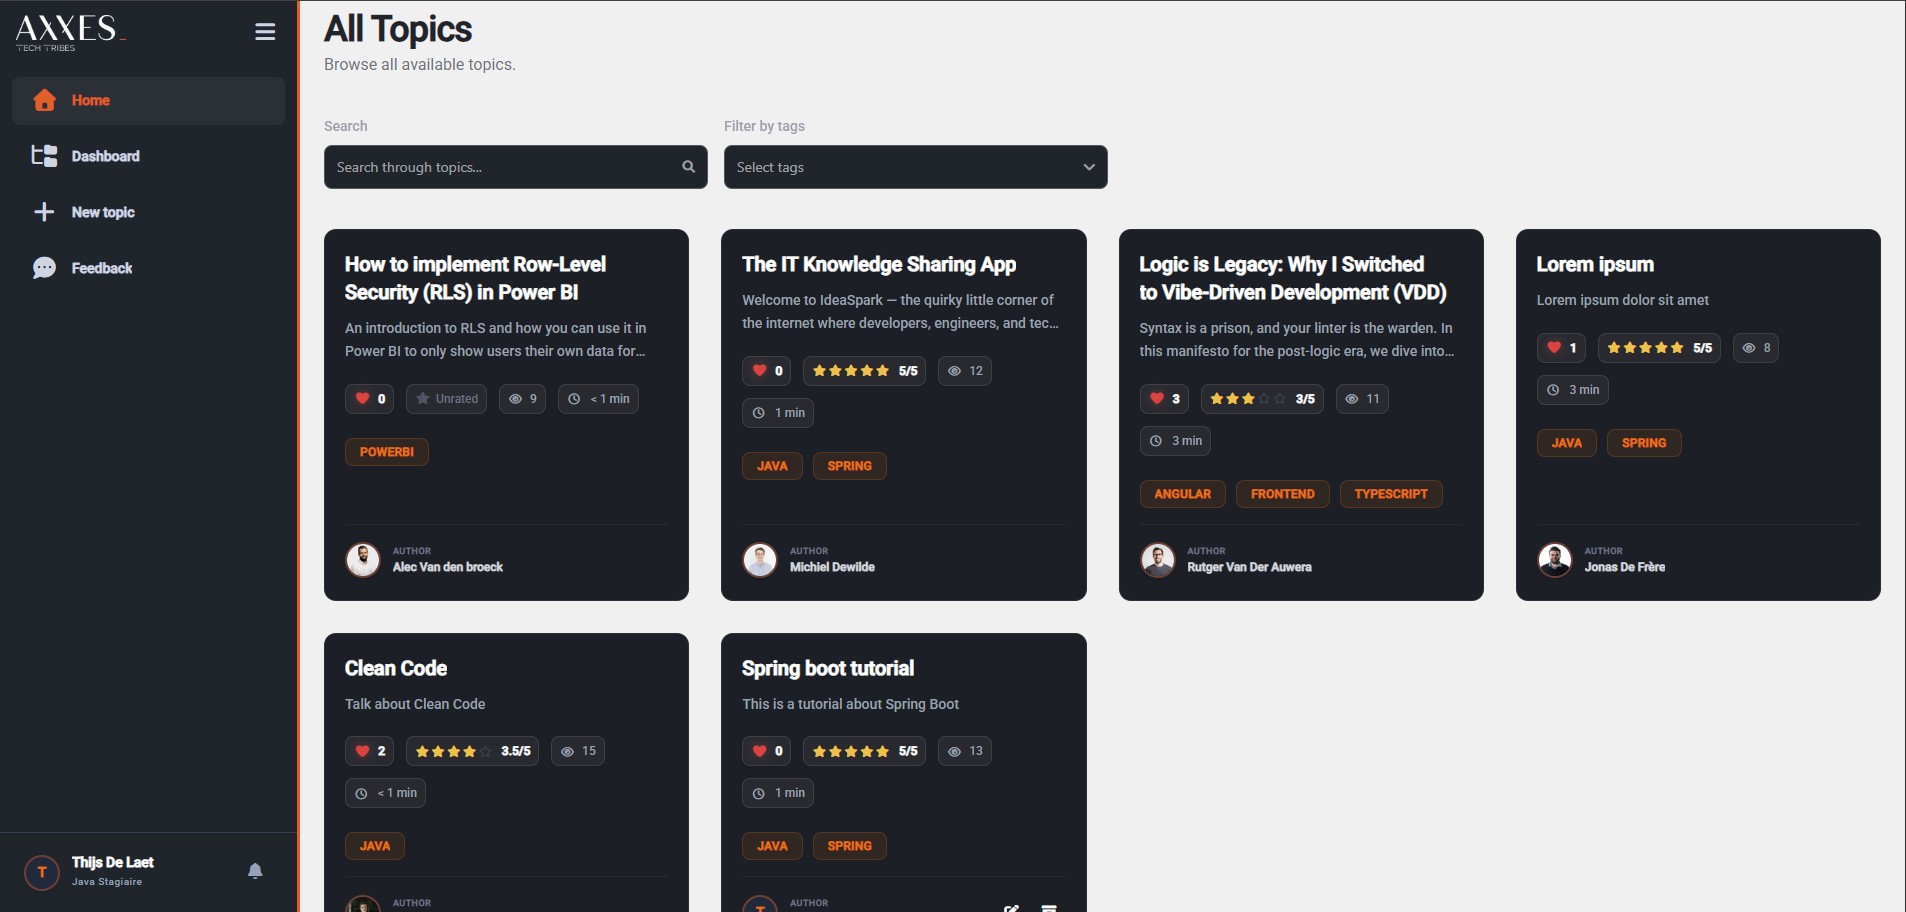
Task: Like the Power BI RLS topic
Action: coord(370,399)
